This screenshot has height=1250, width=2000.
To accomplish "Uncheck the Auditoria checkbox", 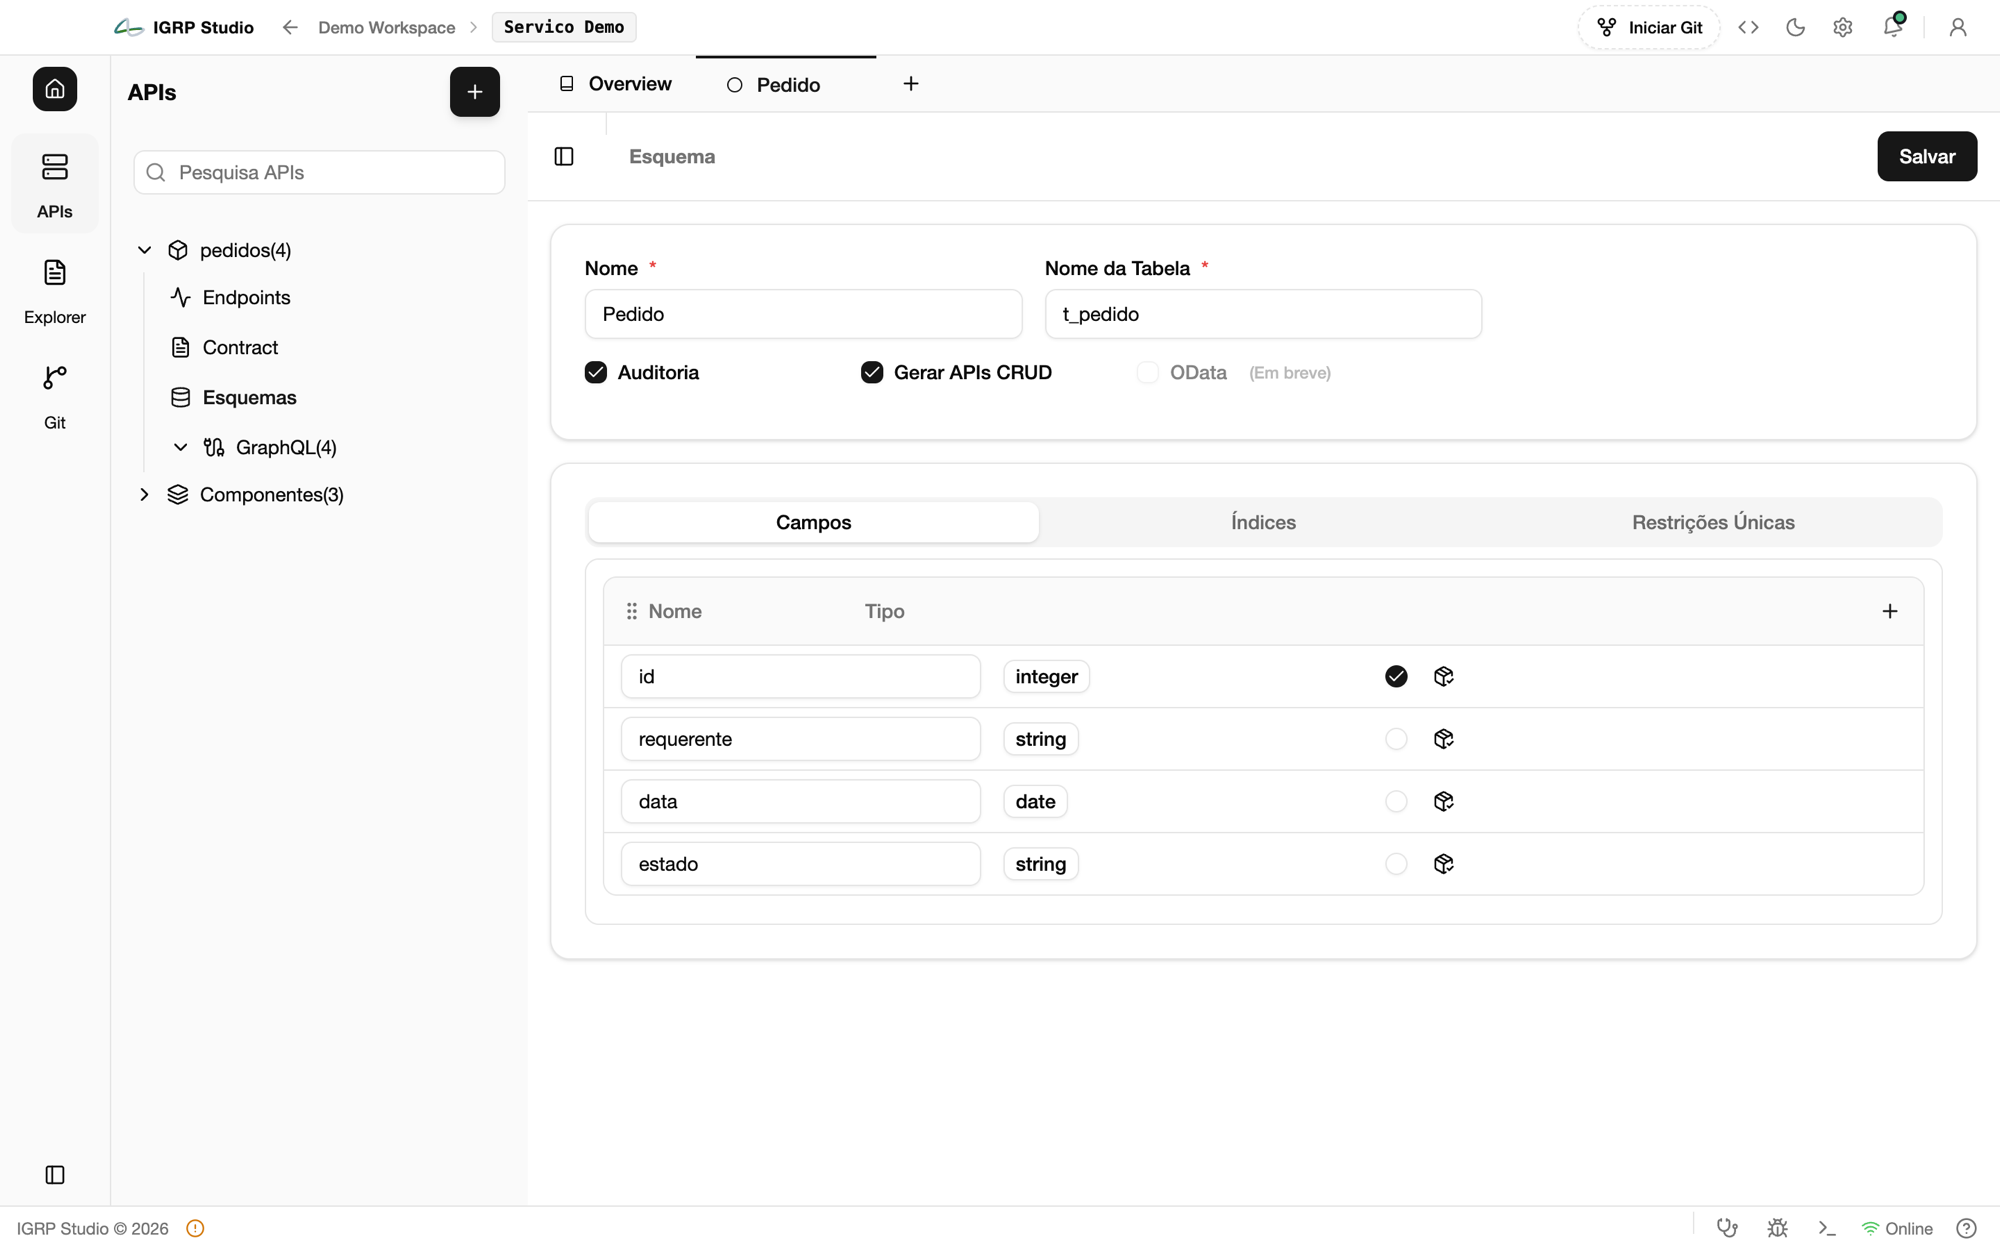I will [596, 372].
